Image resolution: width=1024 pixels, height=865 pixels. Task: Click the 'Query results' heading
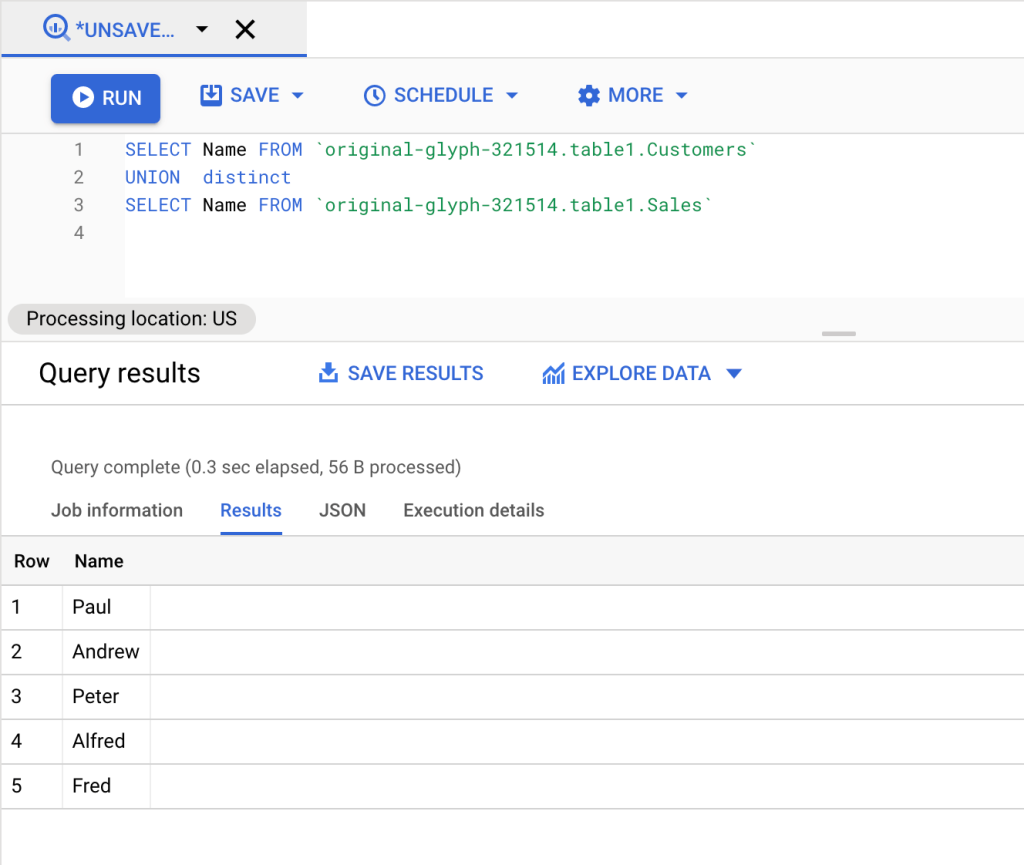click(120, 373)
